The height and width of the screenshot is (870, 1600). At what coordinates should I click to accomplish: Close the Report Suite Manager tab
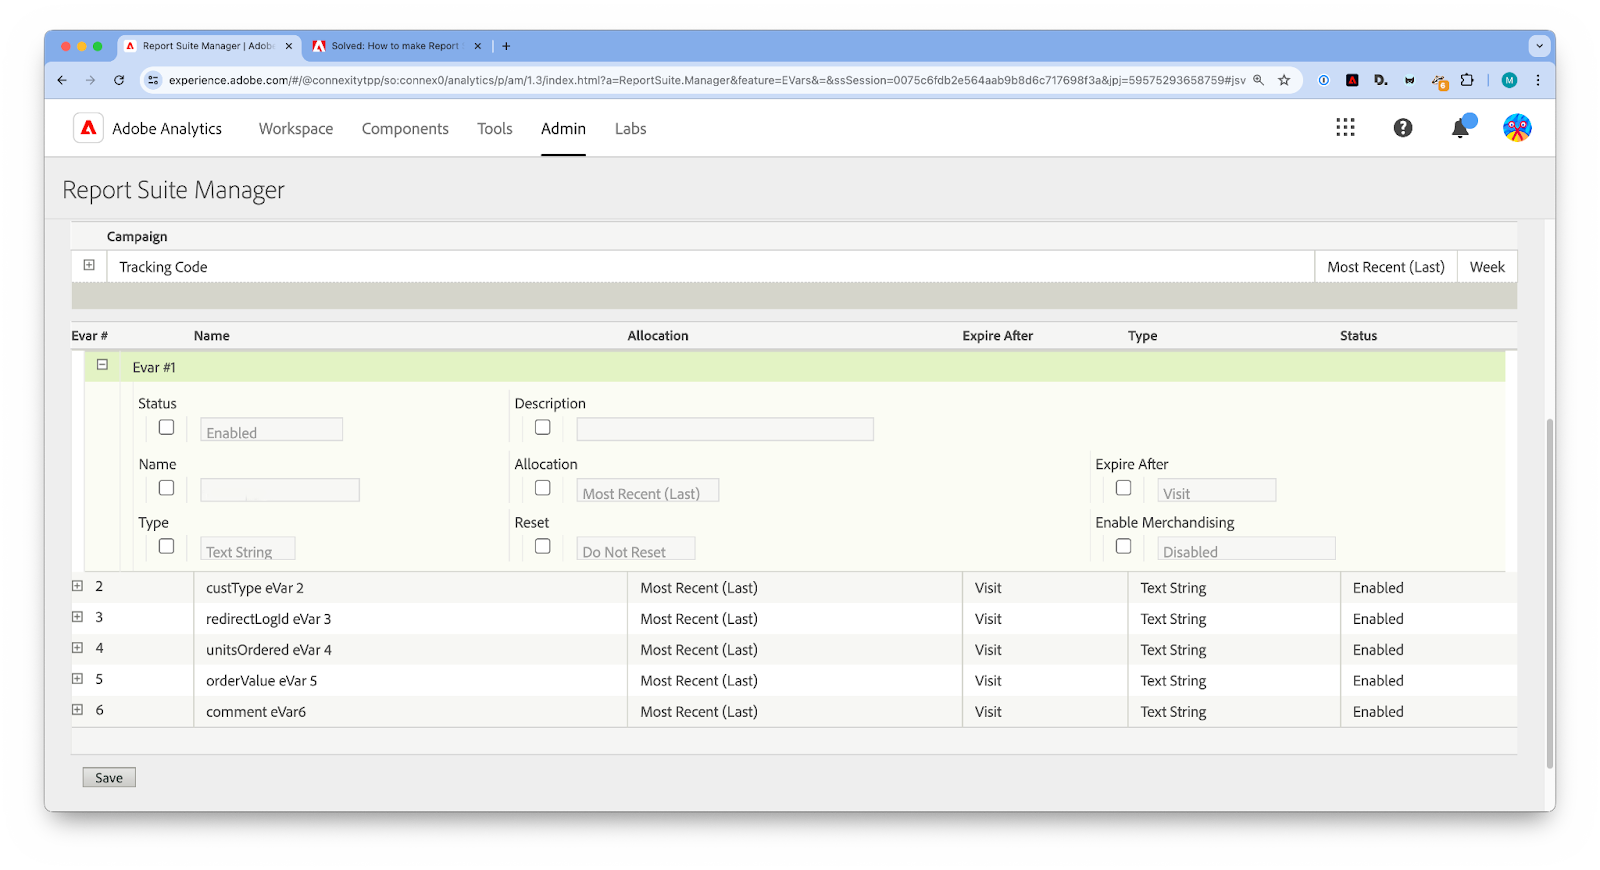point(289,46)
